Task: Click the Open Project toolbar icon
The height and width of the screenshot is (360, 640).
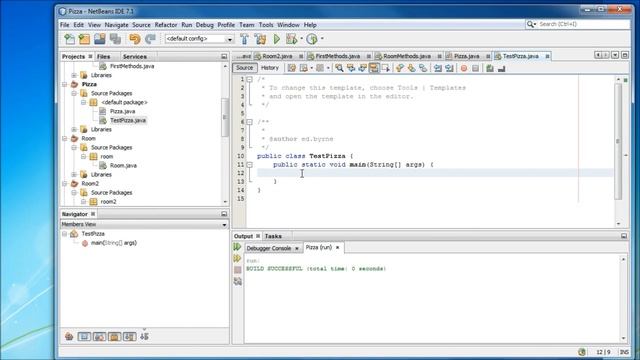Action: click(x=100, y=39)
